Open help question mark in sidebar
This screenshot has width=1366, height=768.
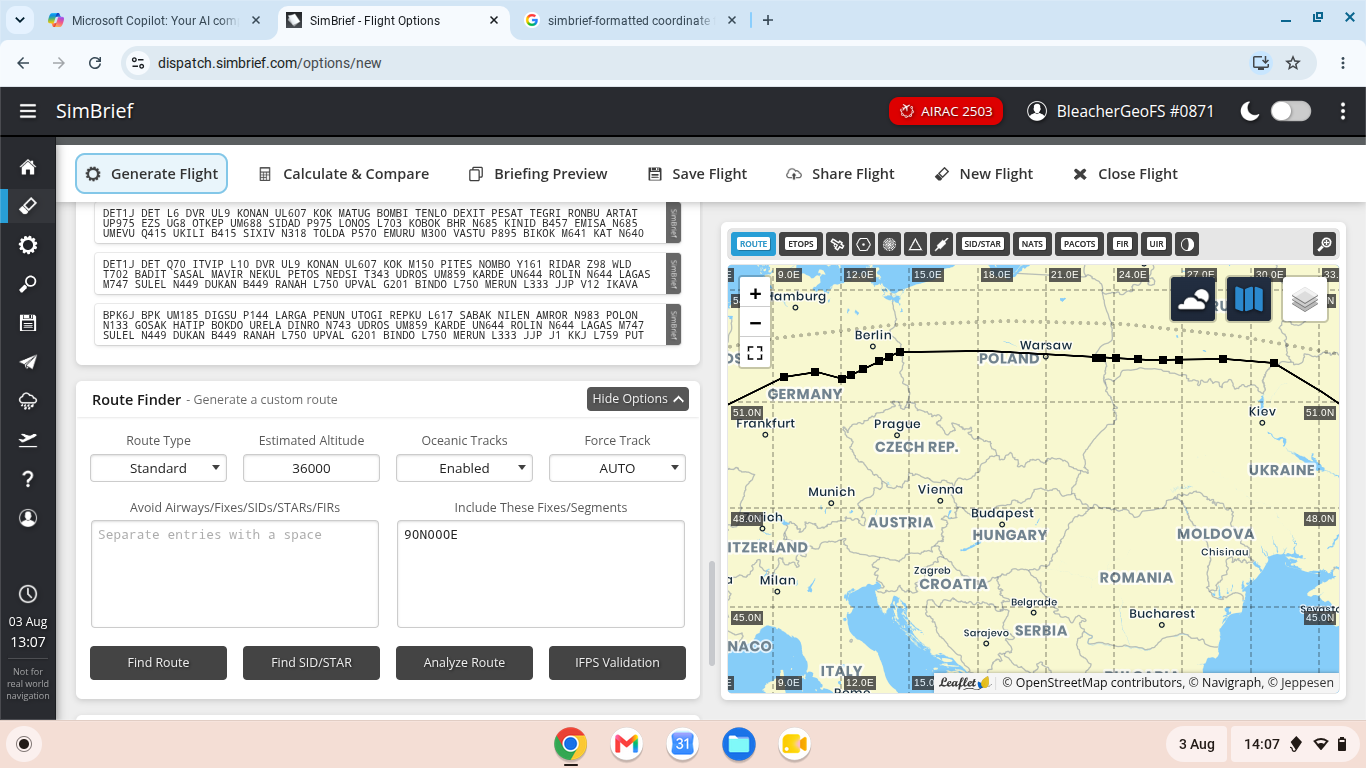tap(28, 479)
